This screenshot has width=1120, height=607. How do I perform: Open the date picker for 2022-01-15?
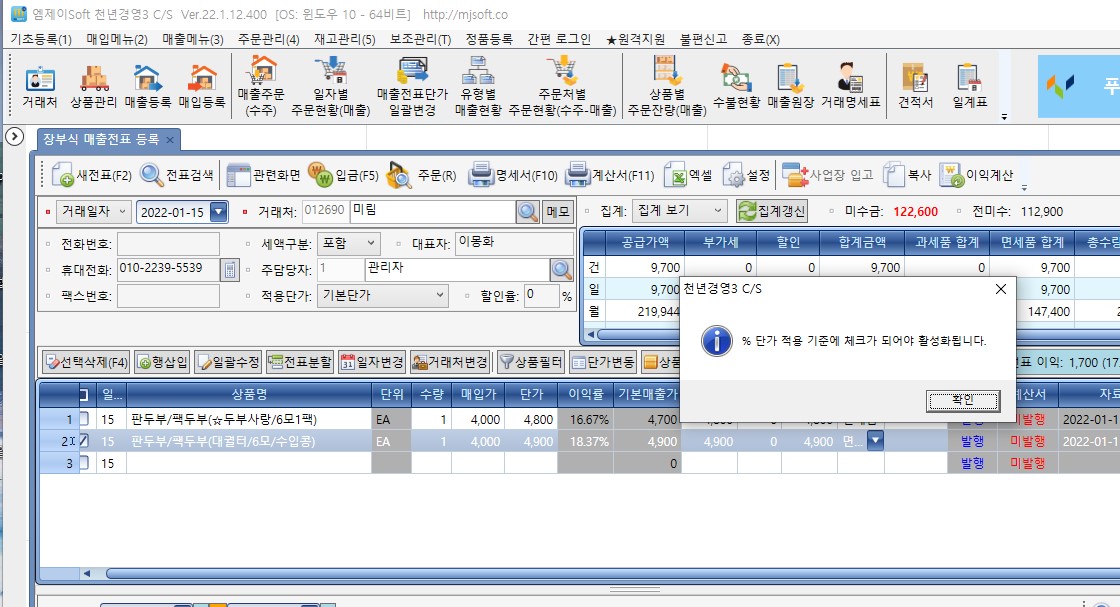point(219,212)
